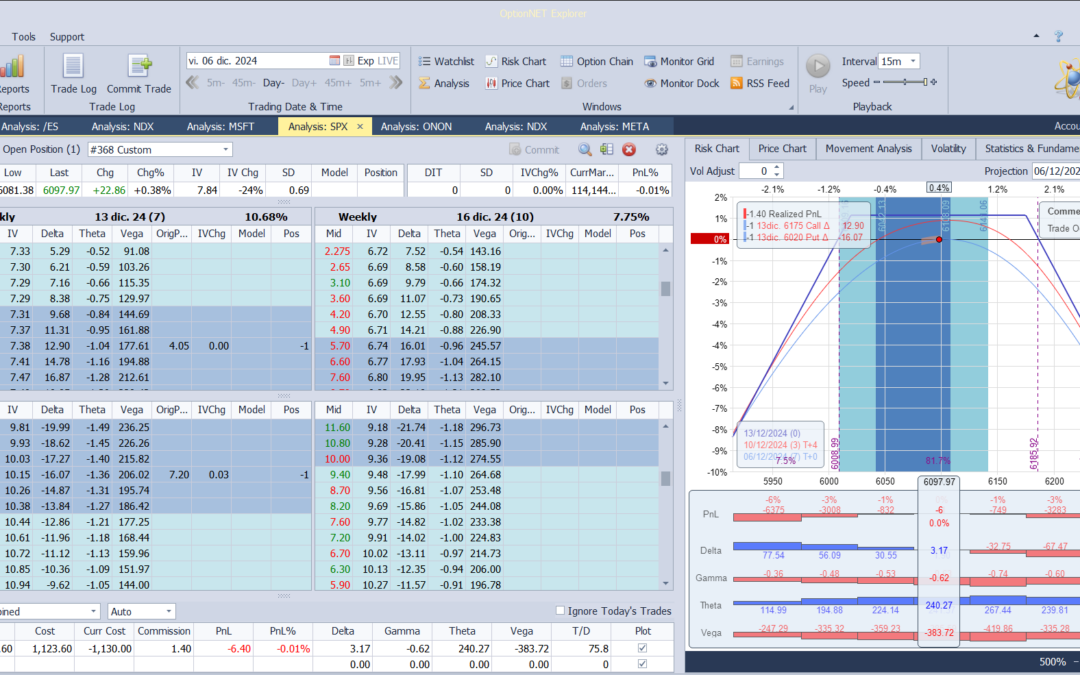Jump forward with the double right arrow
Viewport: 1080px width, 675px height.
(396, 83)
